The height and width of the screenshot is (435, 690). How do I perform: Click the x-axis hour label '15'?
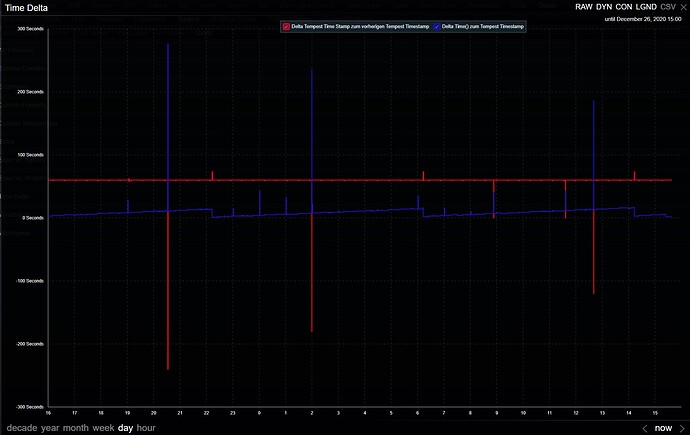point(655,413)
